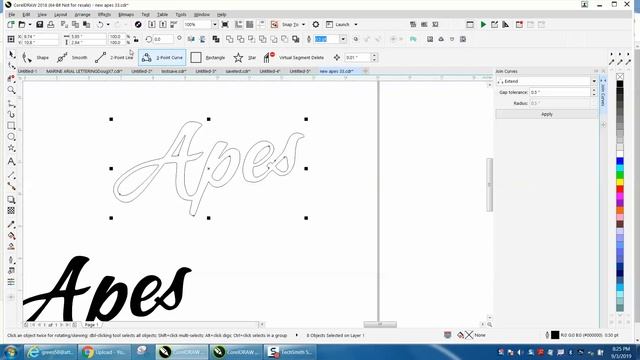Viewport: 640px width, 360px height.
Task: Open the Snap To dropdown
Action: tap(303, 24)
